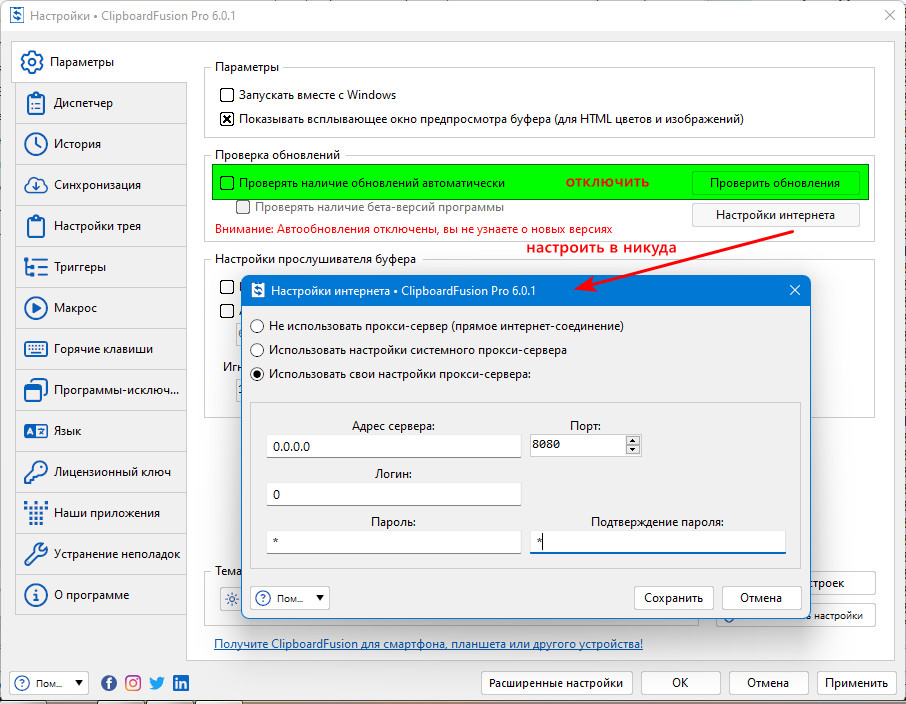This screenshot has width=906, height=704.
Task: Toggle Проверять наличие обновлений автоматически
Action: point(227,183)
